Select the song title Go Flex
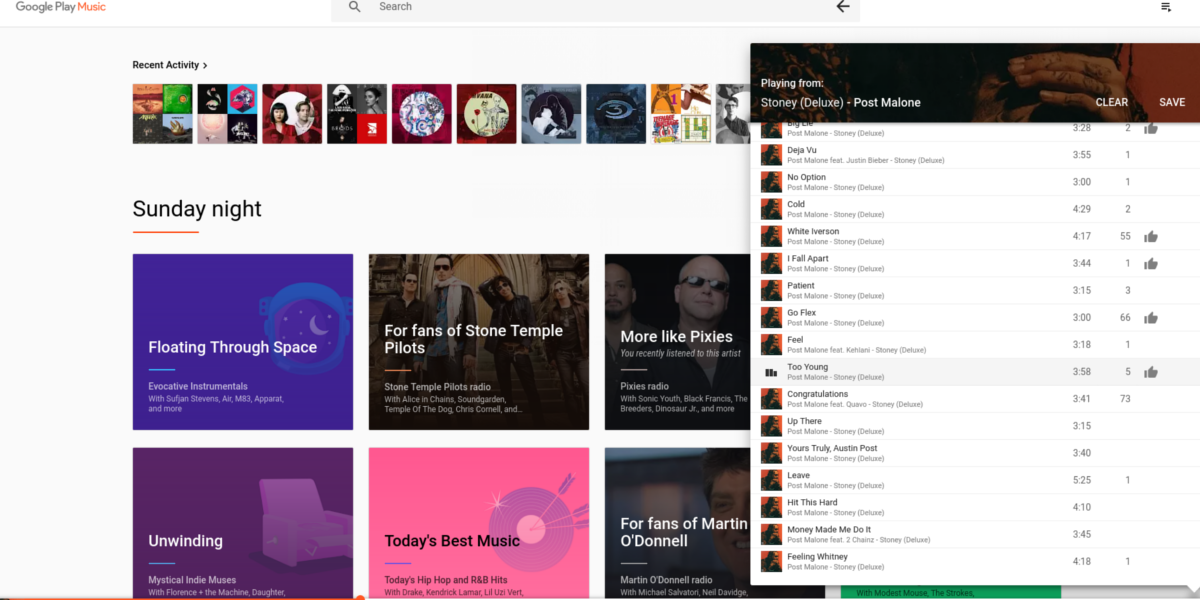The height and width of the screenshot is (600, 1200). coord(801,312)
